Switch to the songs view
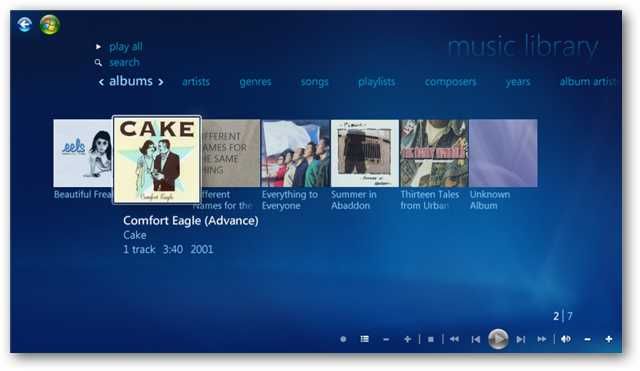 [315, 82]
